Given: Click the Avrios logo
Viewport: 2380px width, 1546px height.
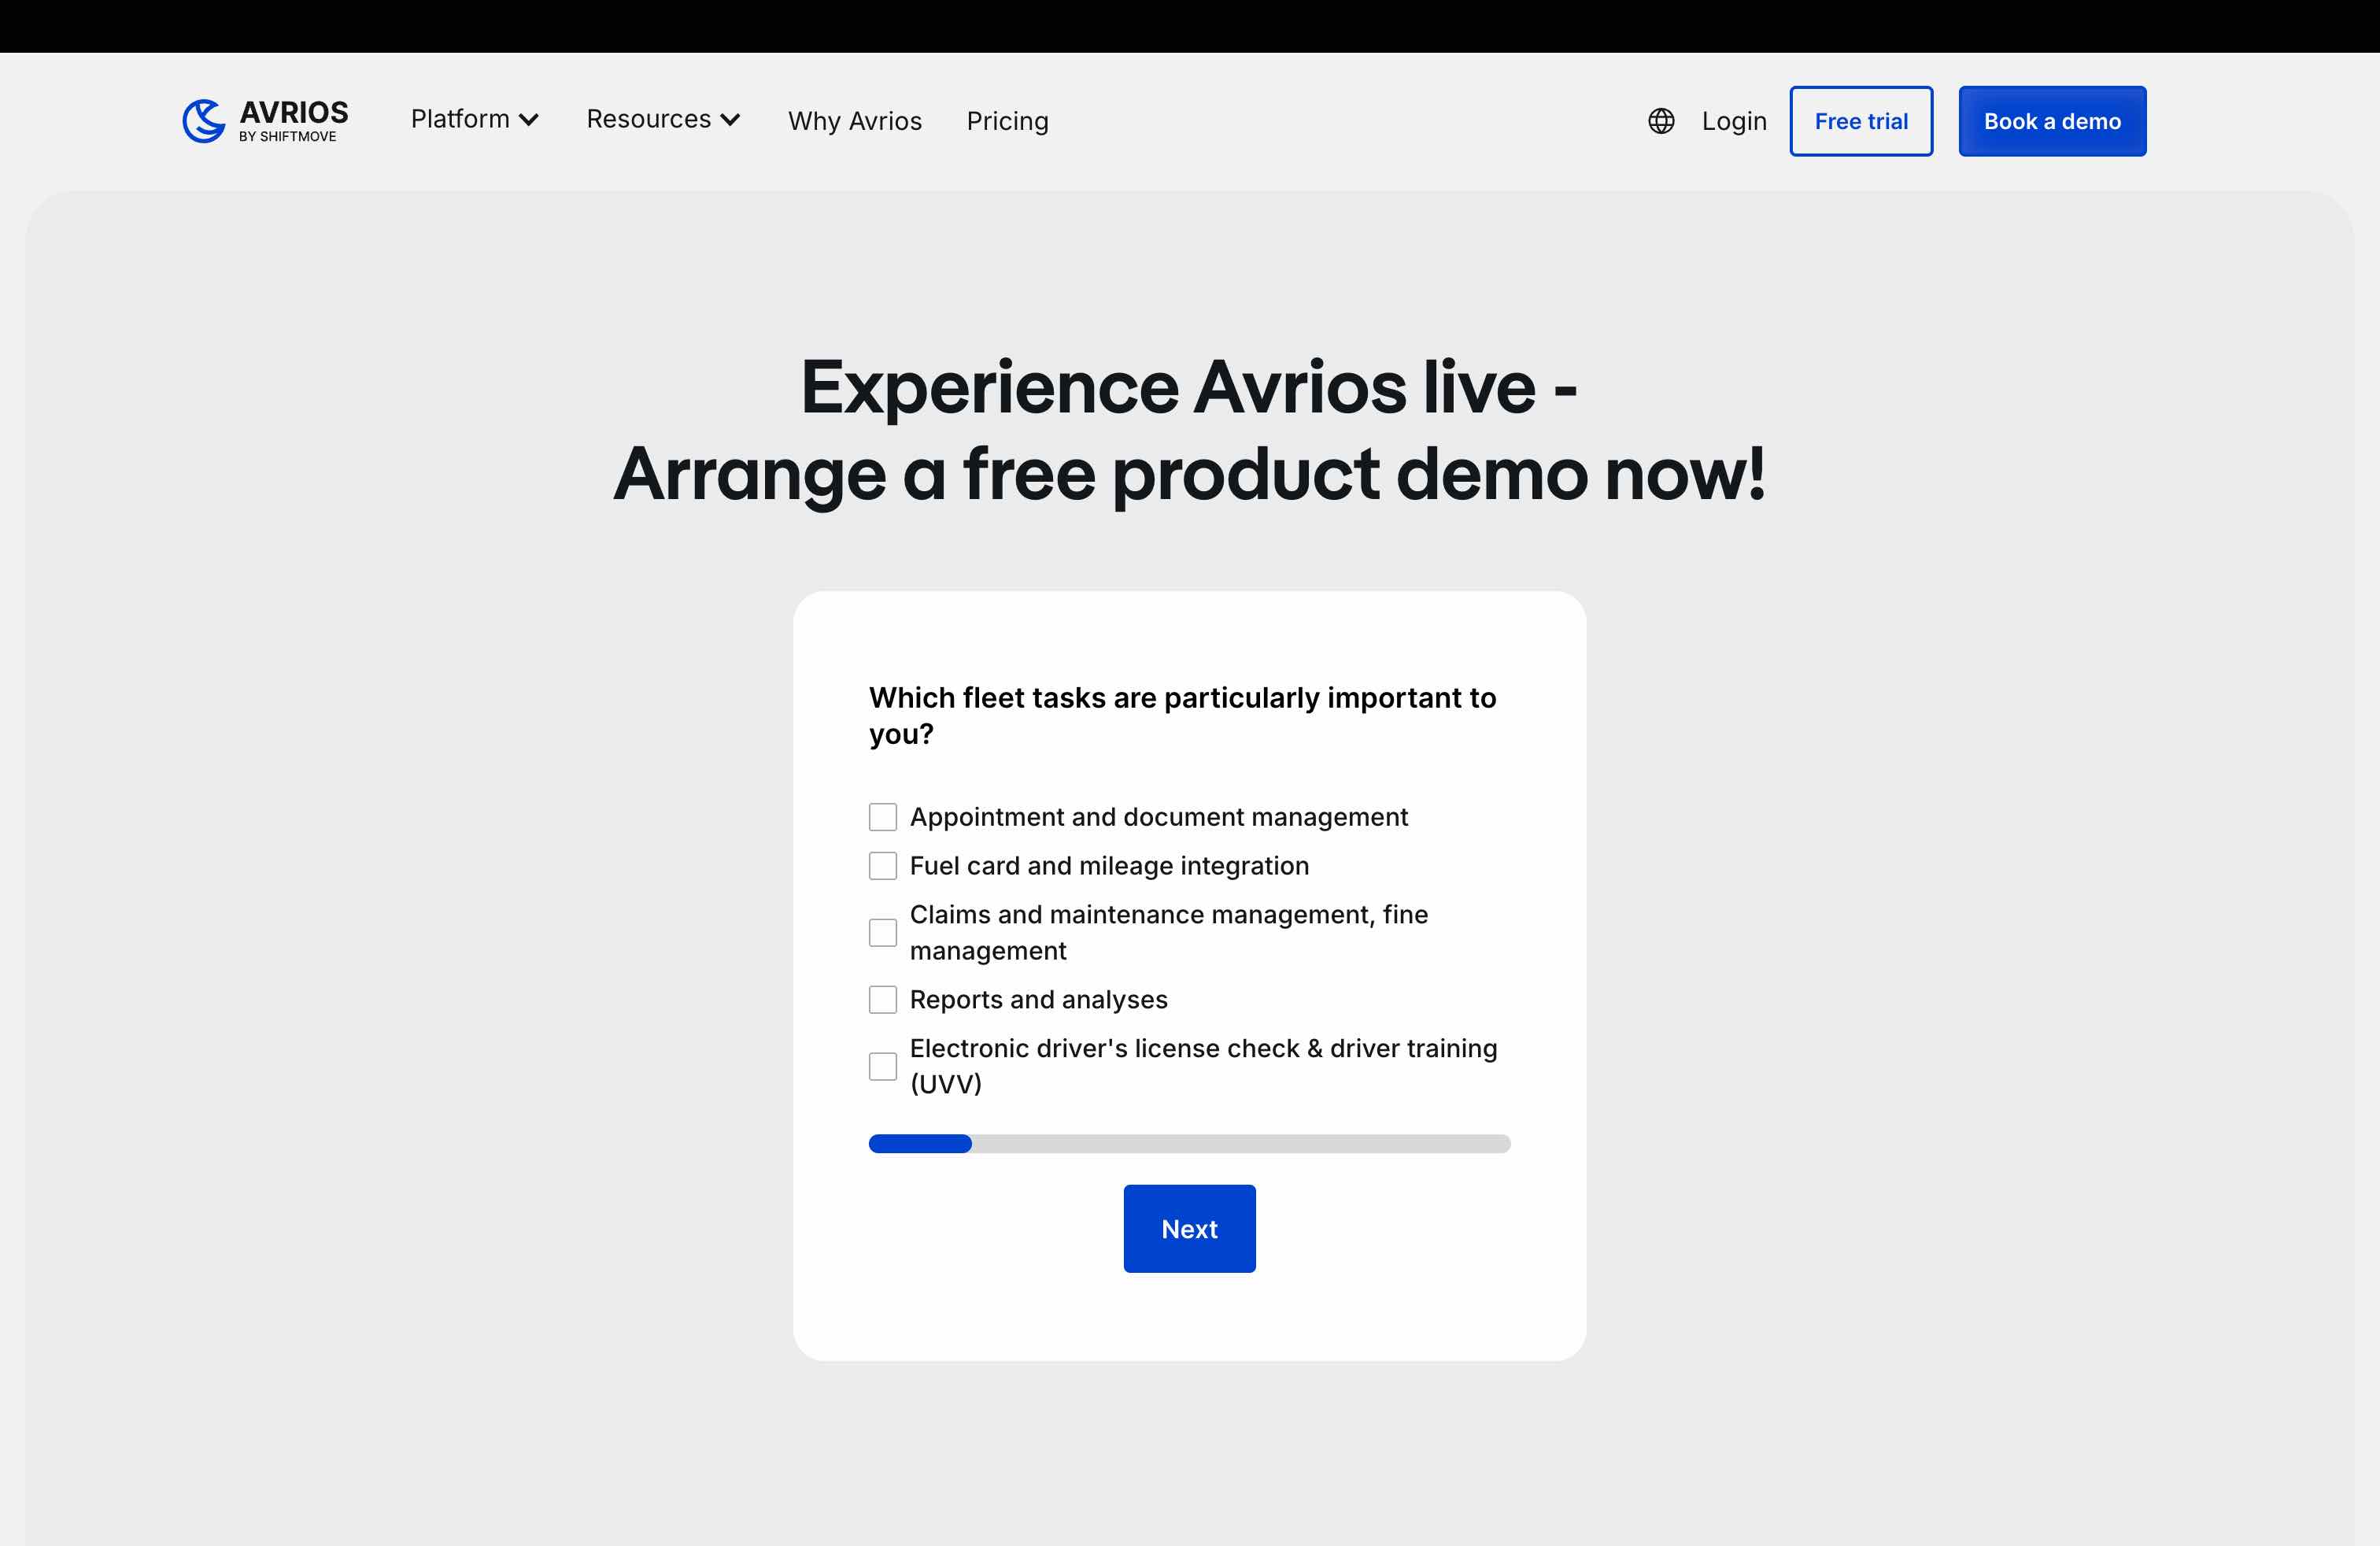Looking at the screenshot, I should [203, 120].
